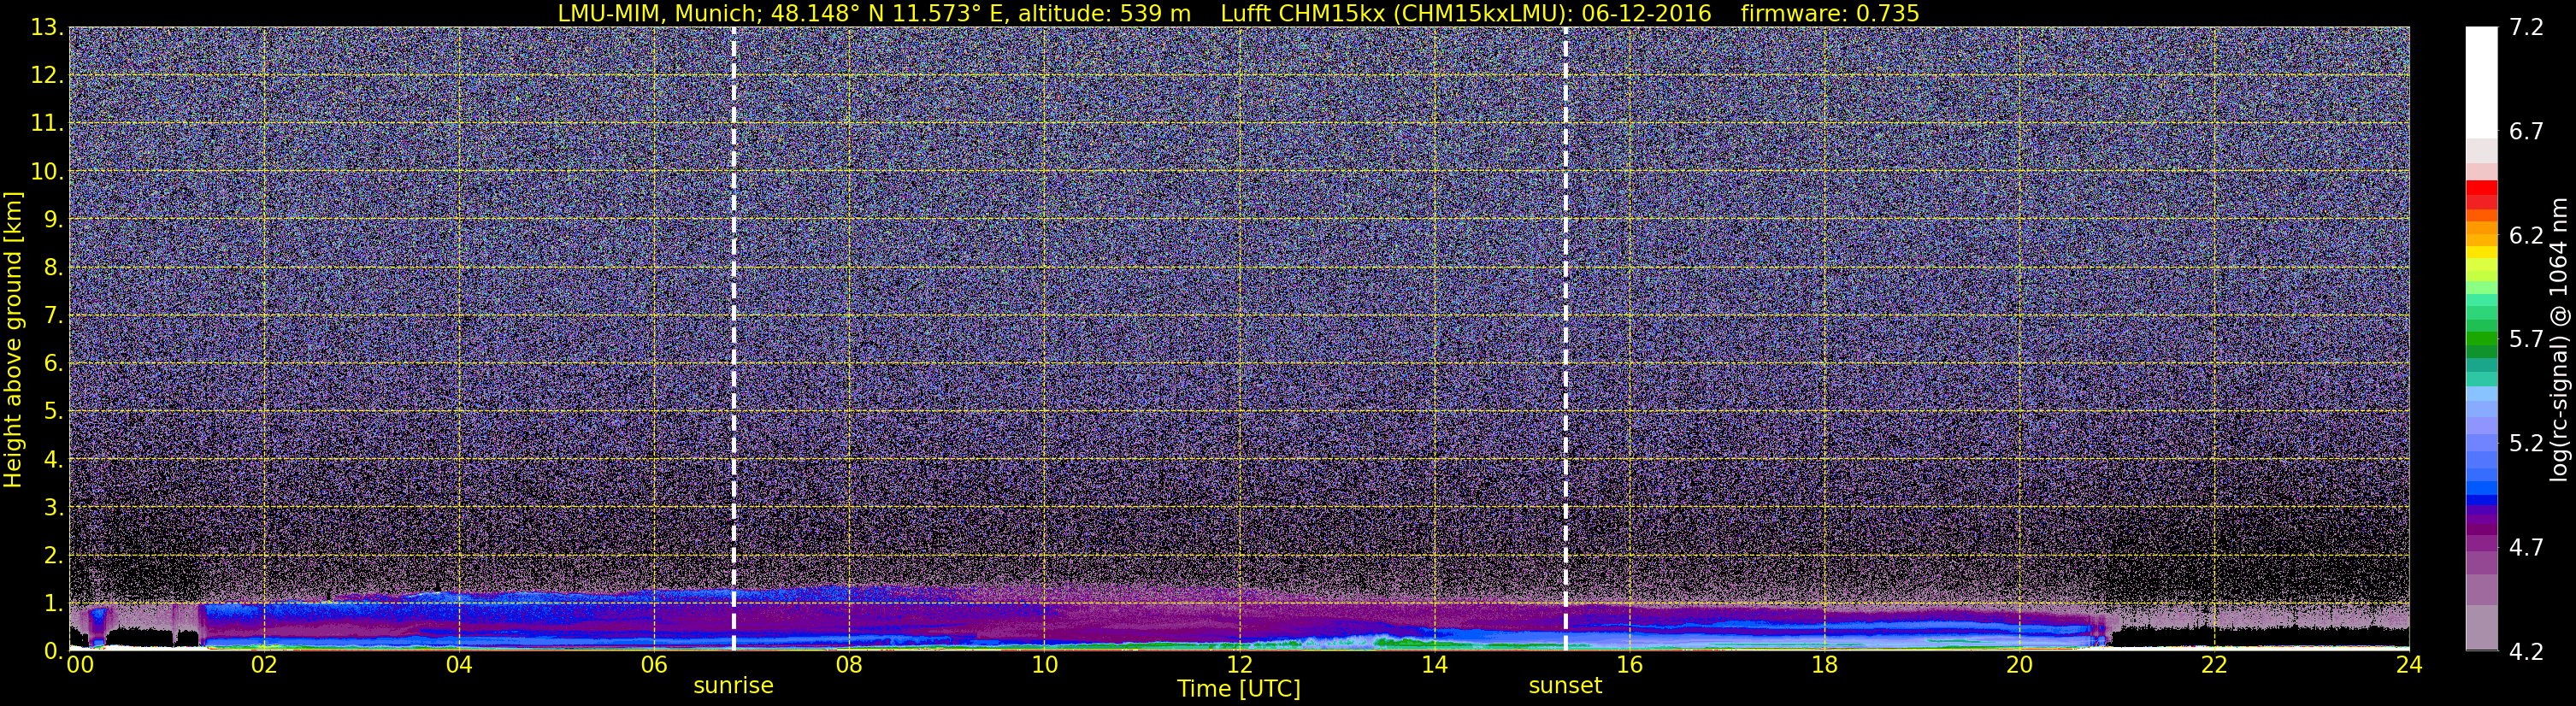This screenshot has height=706, width=2576.
Task: Click the '4.7' colorbar tick value
Action: 2526,547
